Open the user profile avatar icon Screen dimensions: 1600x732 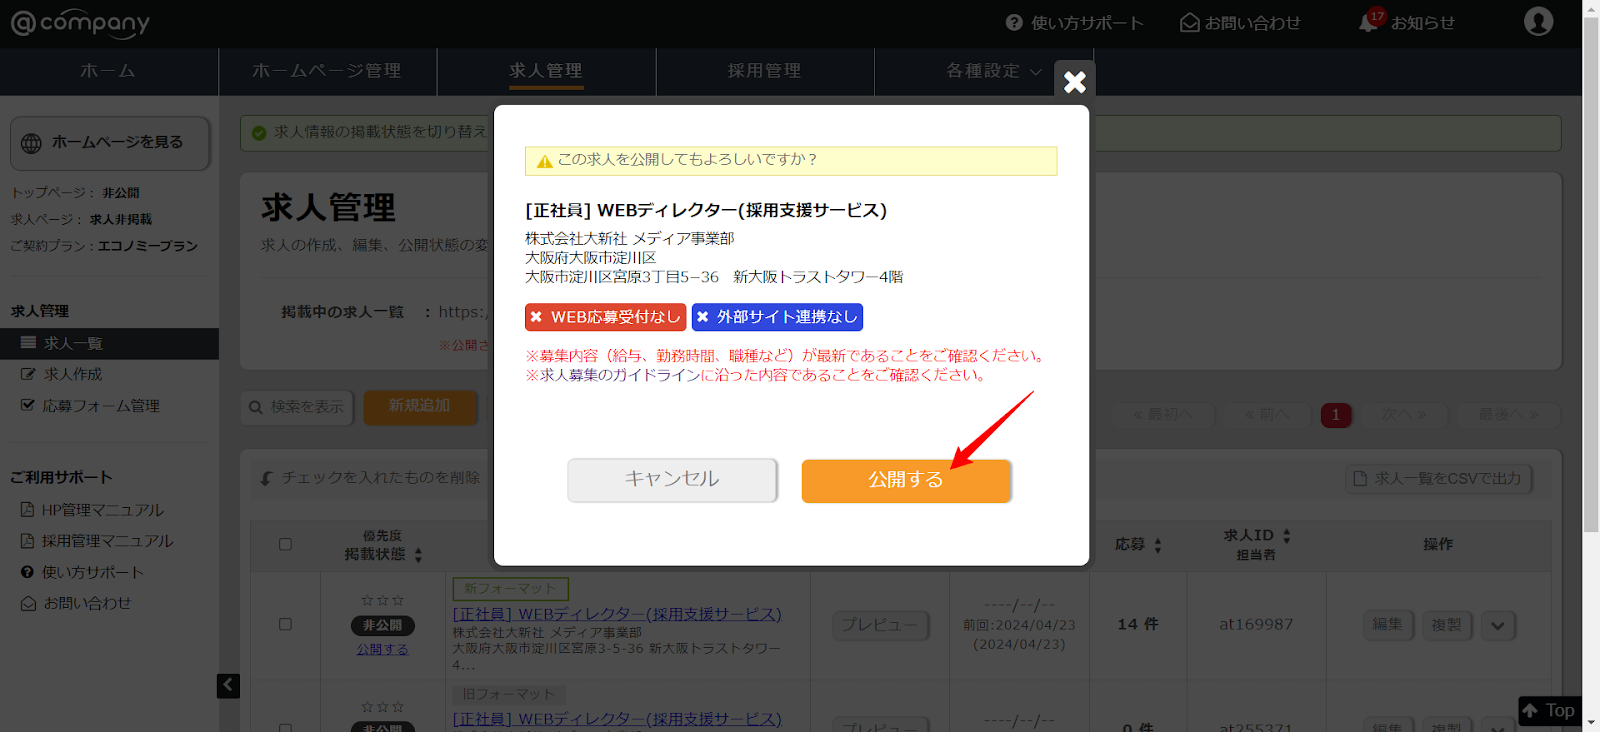point(1538,21)
